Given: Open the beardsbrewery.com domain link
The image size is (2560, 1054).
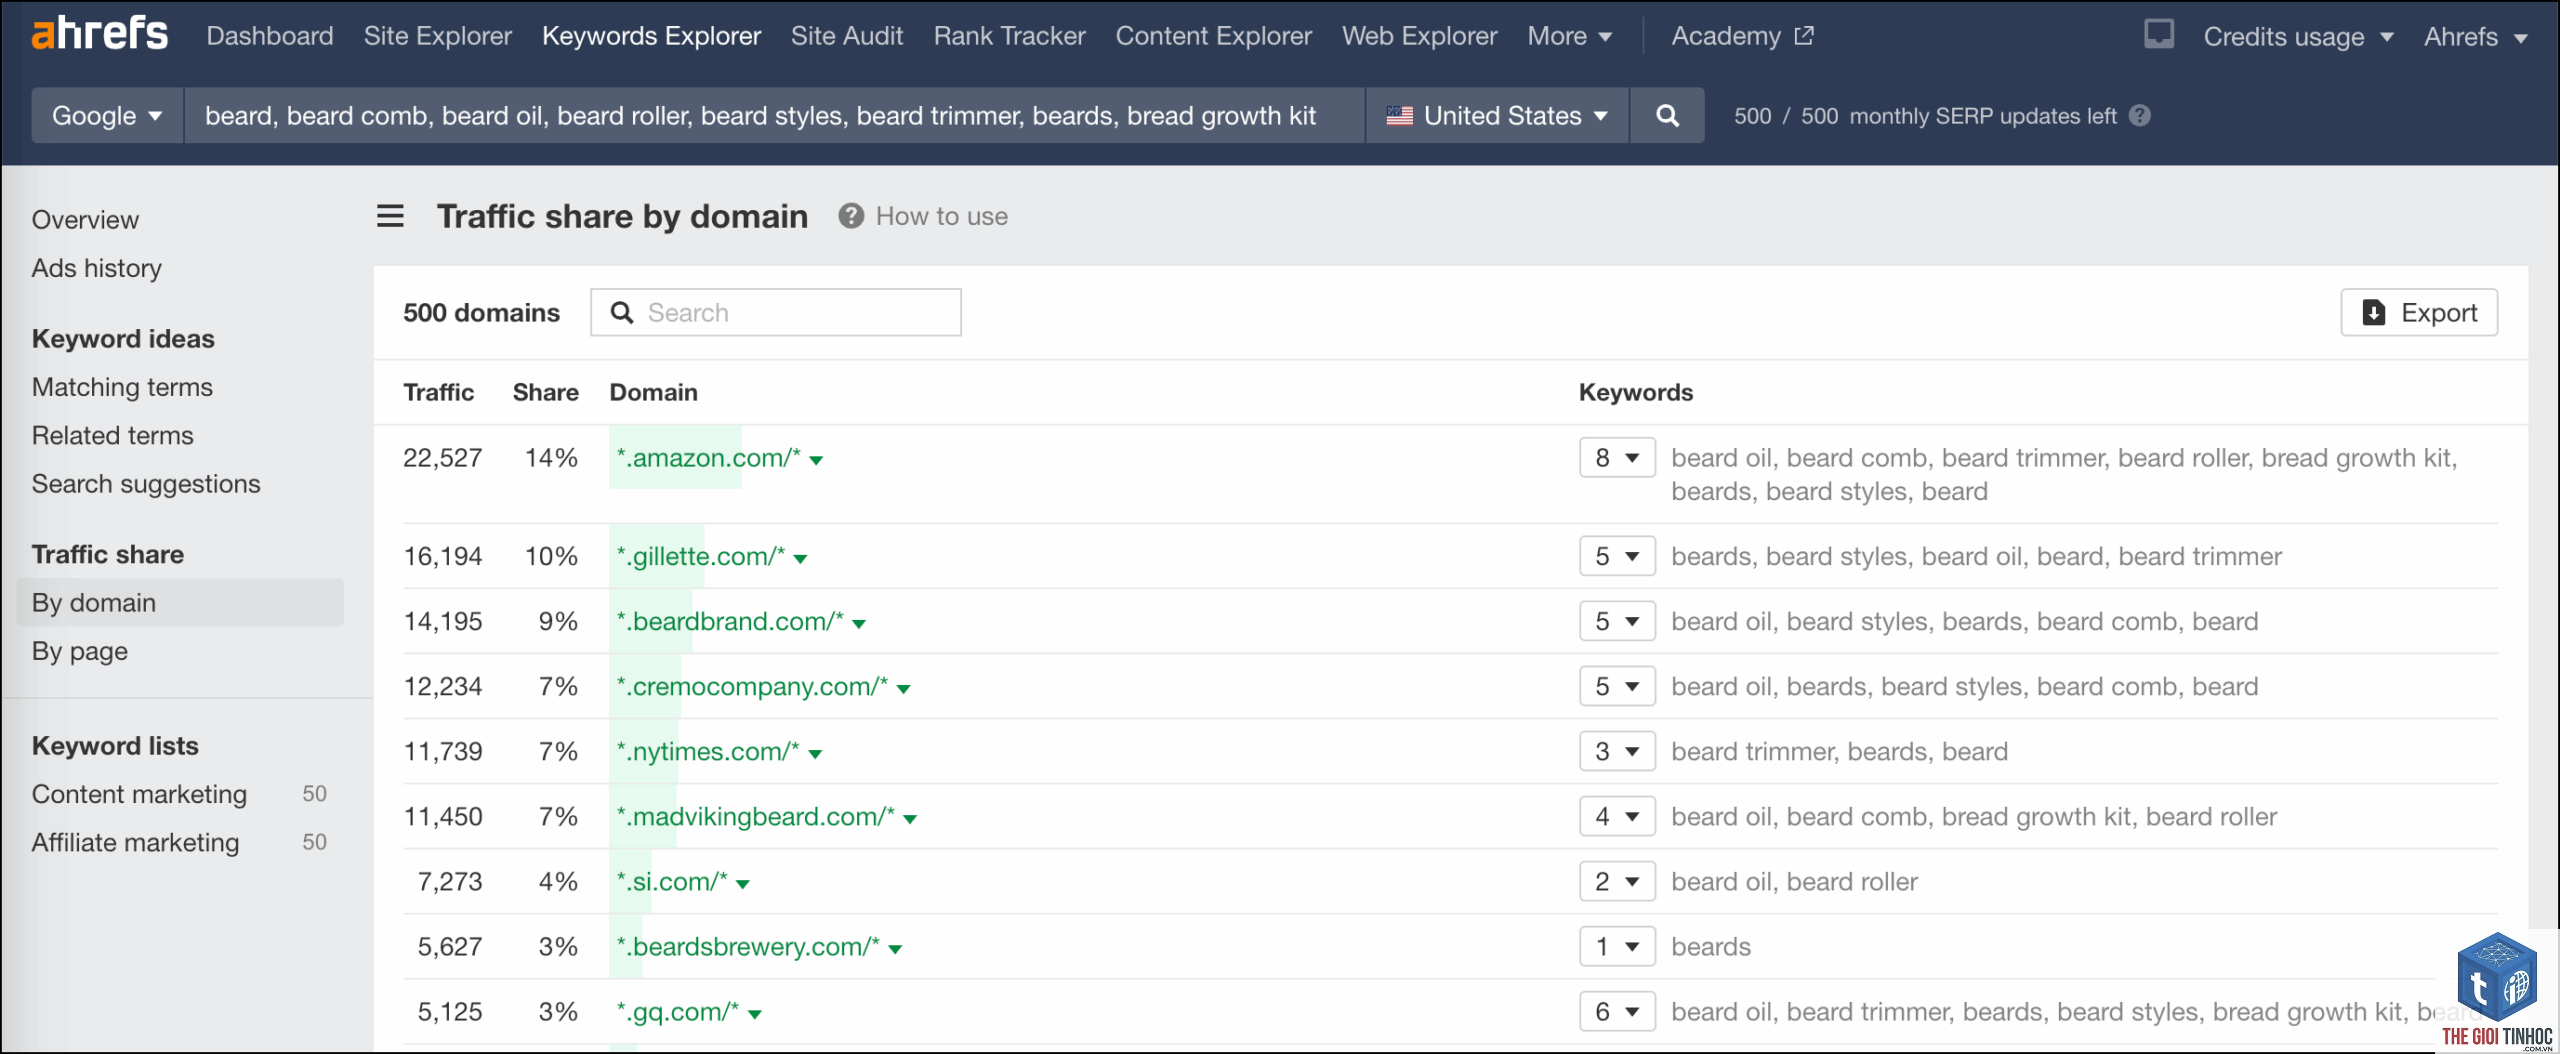Looking at the screenshot, I should point(748,946).
